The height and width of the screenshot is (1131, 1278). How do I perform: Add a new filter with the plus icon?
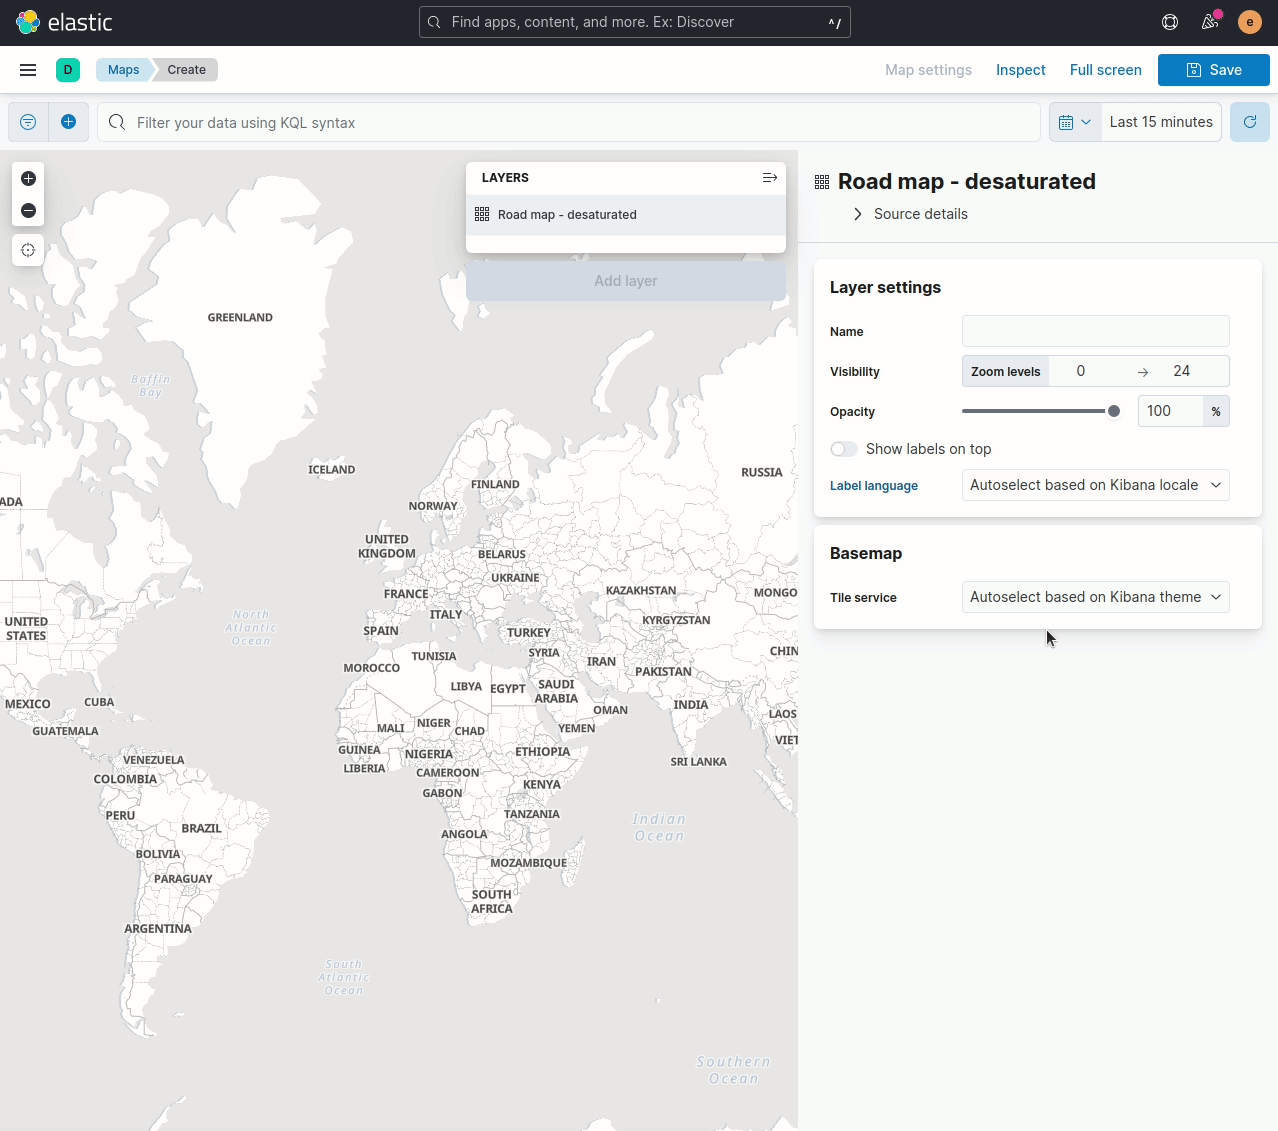69,121
